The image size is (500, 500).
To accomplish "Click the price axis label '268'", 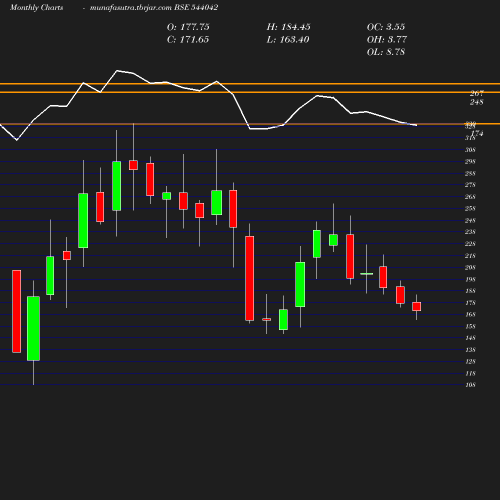I will (x=470, y=197).
